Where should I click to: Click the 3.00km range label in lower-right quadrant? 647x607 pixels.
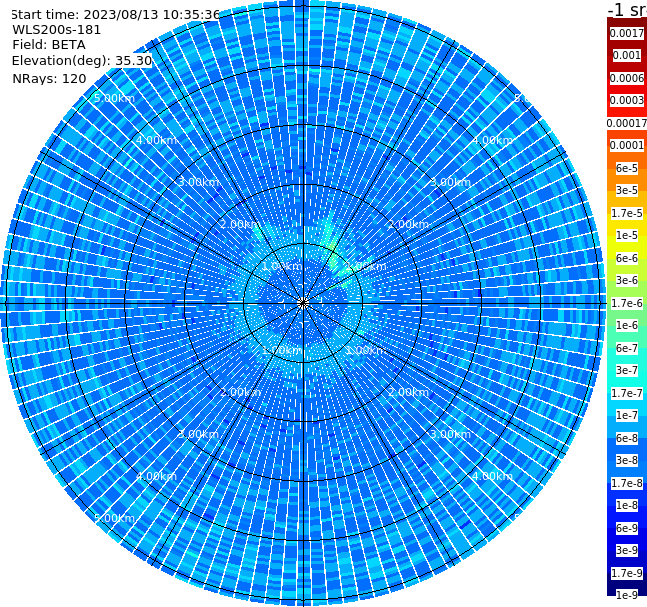click(x=450, y=434)
